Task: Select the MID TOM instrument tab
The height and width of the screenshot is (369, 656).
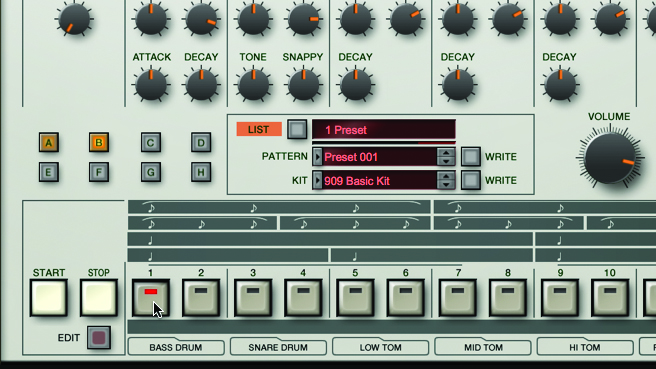Action: click(x=483, y=347)
